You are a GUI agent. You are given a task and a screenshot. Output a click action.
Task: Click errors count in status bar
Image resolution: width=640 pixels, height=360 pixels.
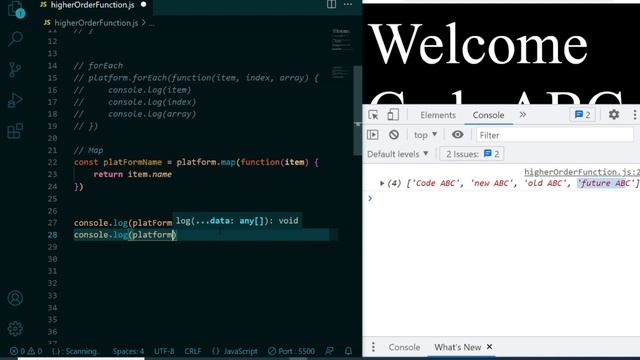pos(18,351)
